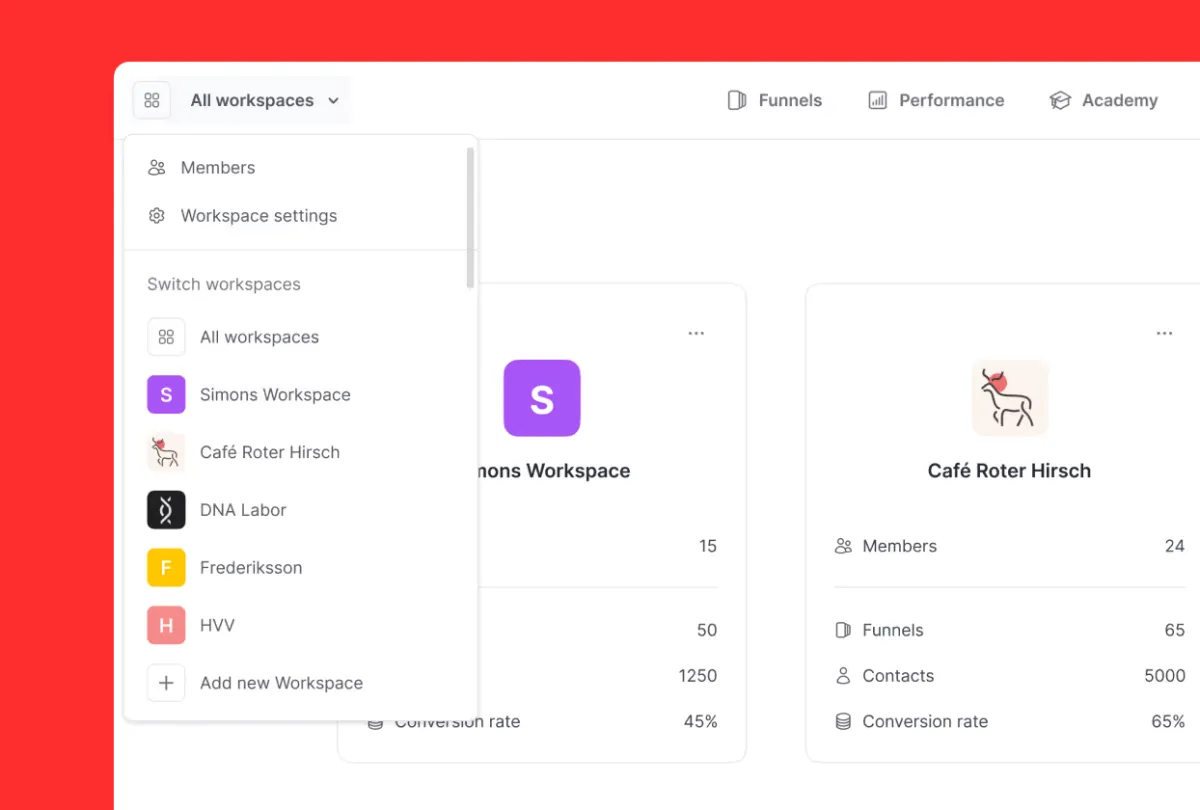Click the Contacts value 5000

(1165, 676)
